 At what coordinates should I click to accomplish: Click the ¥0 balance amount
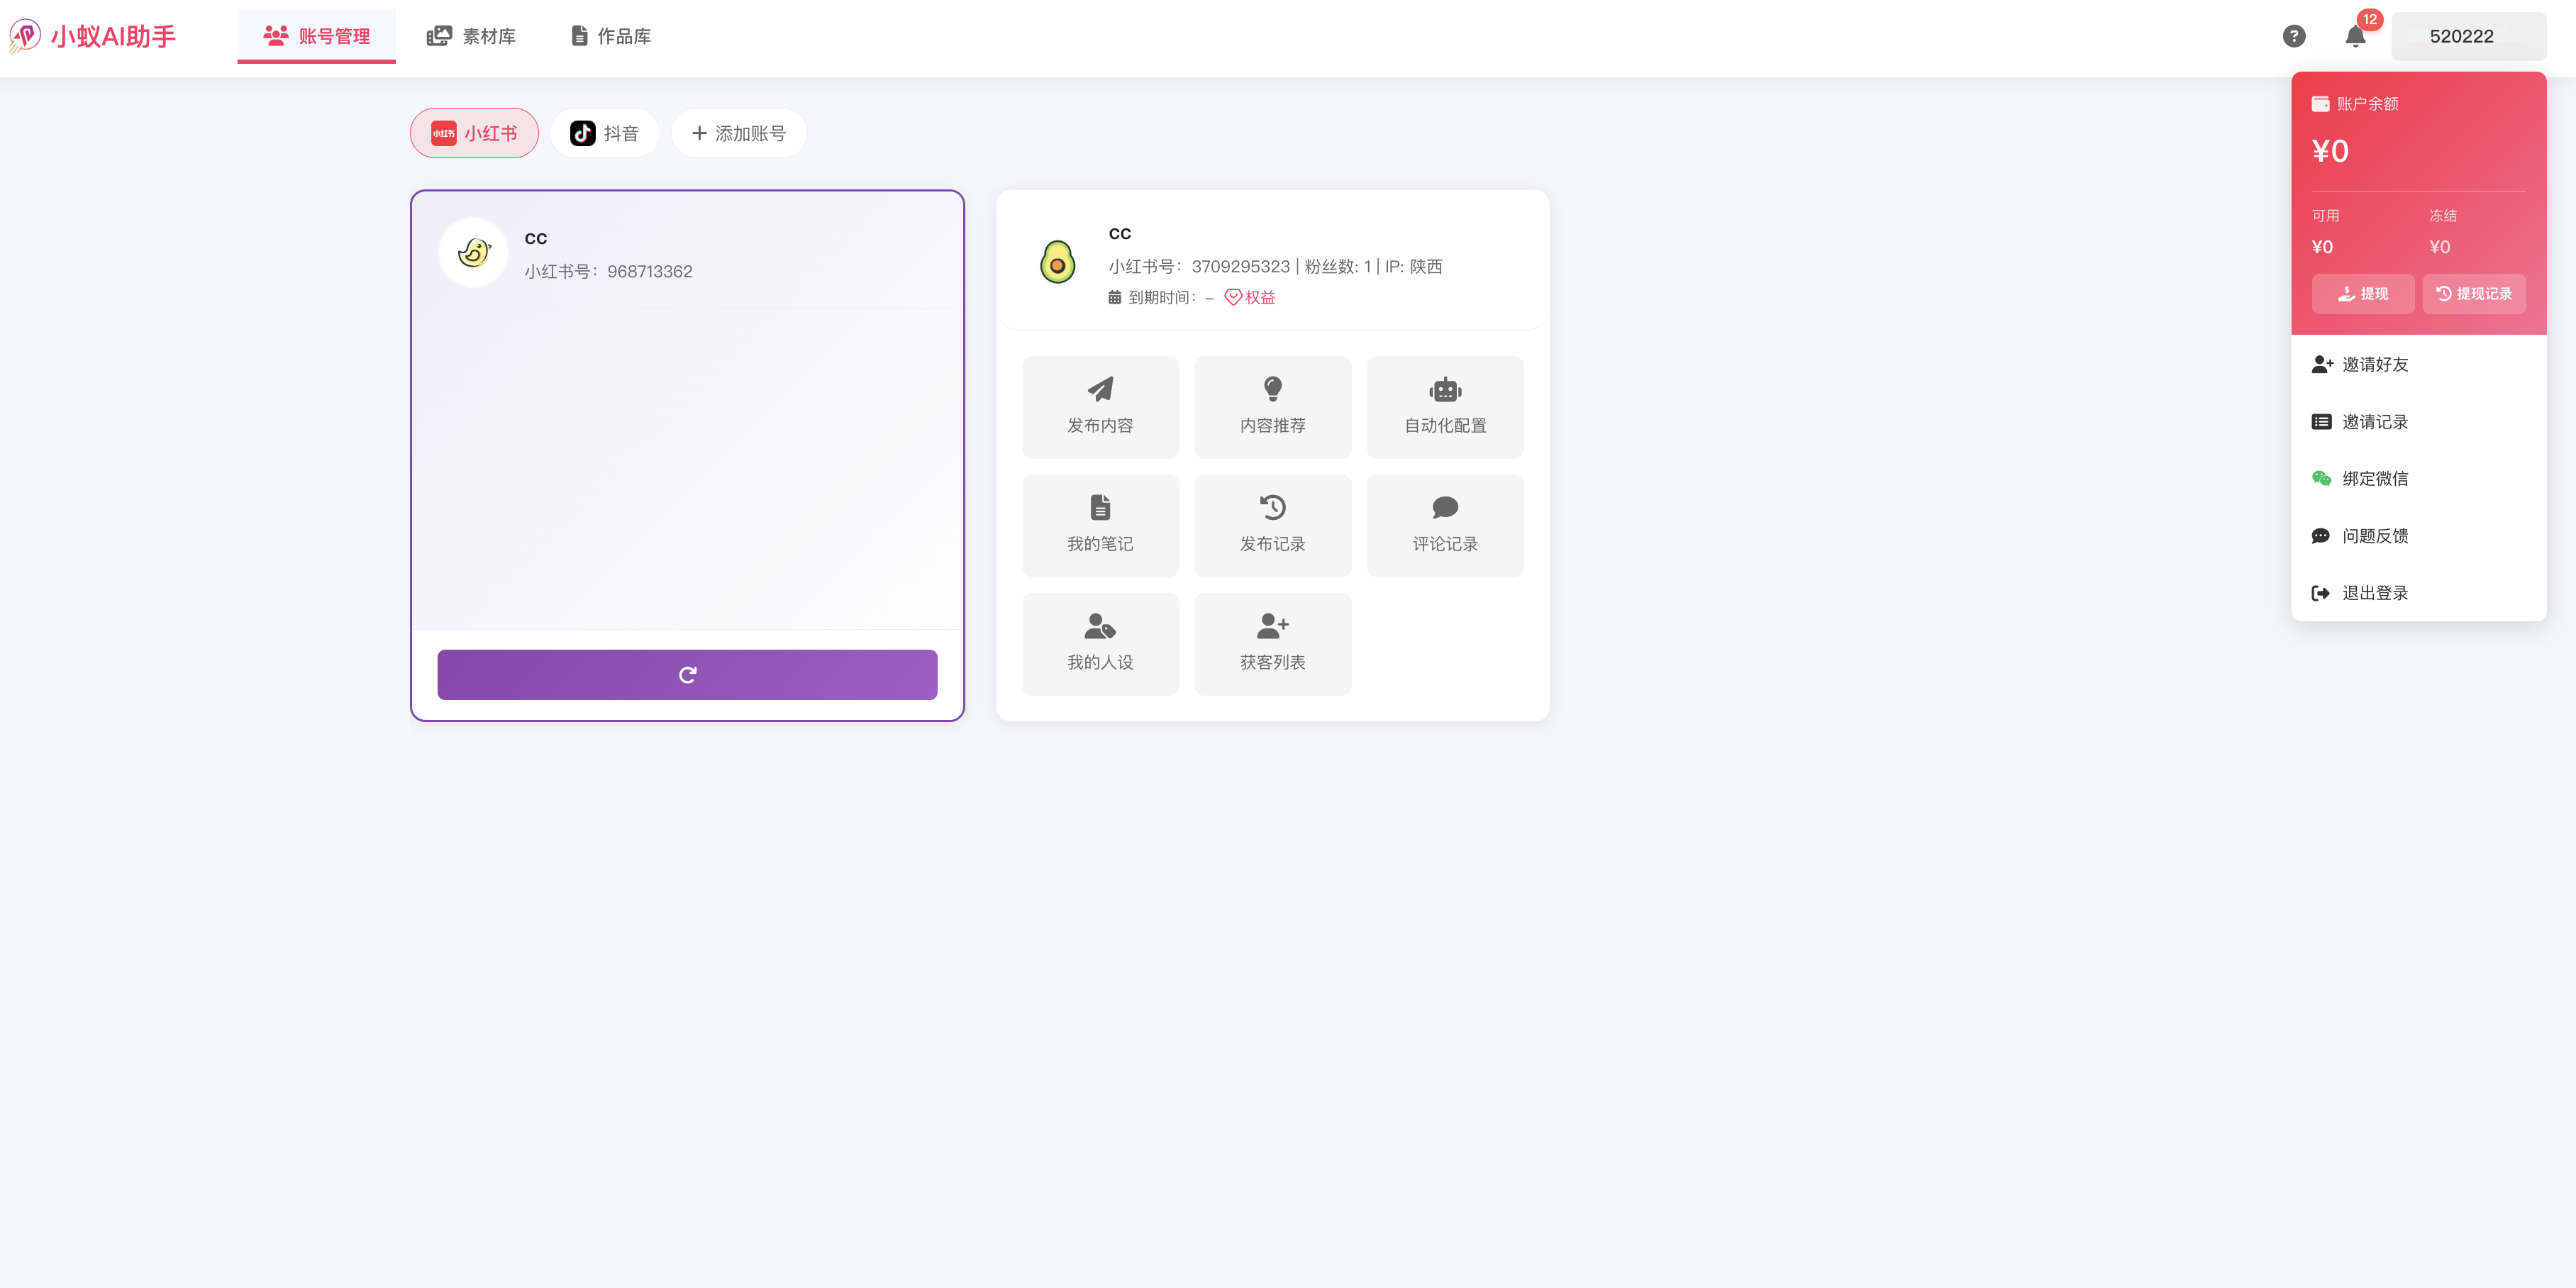[x=2330, y=151]
